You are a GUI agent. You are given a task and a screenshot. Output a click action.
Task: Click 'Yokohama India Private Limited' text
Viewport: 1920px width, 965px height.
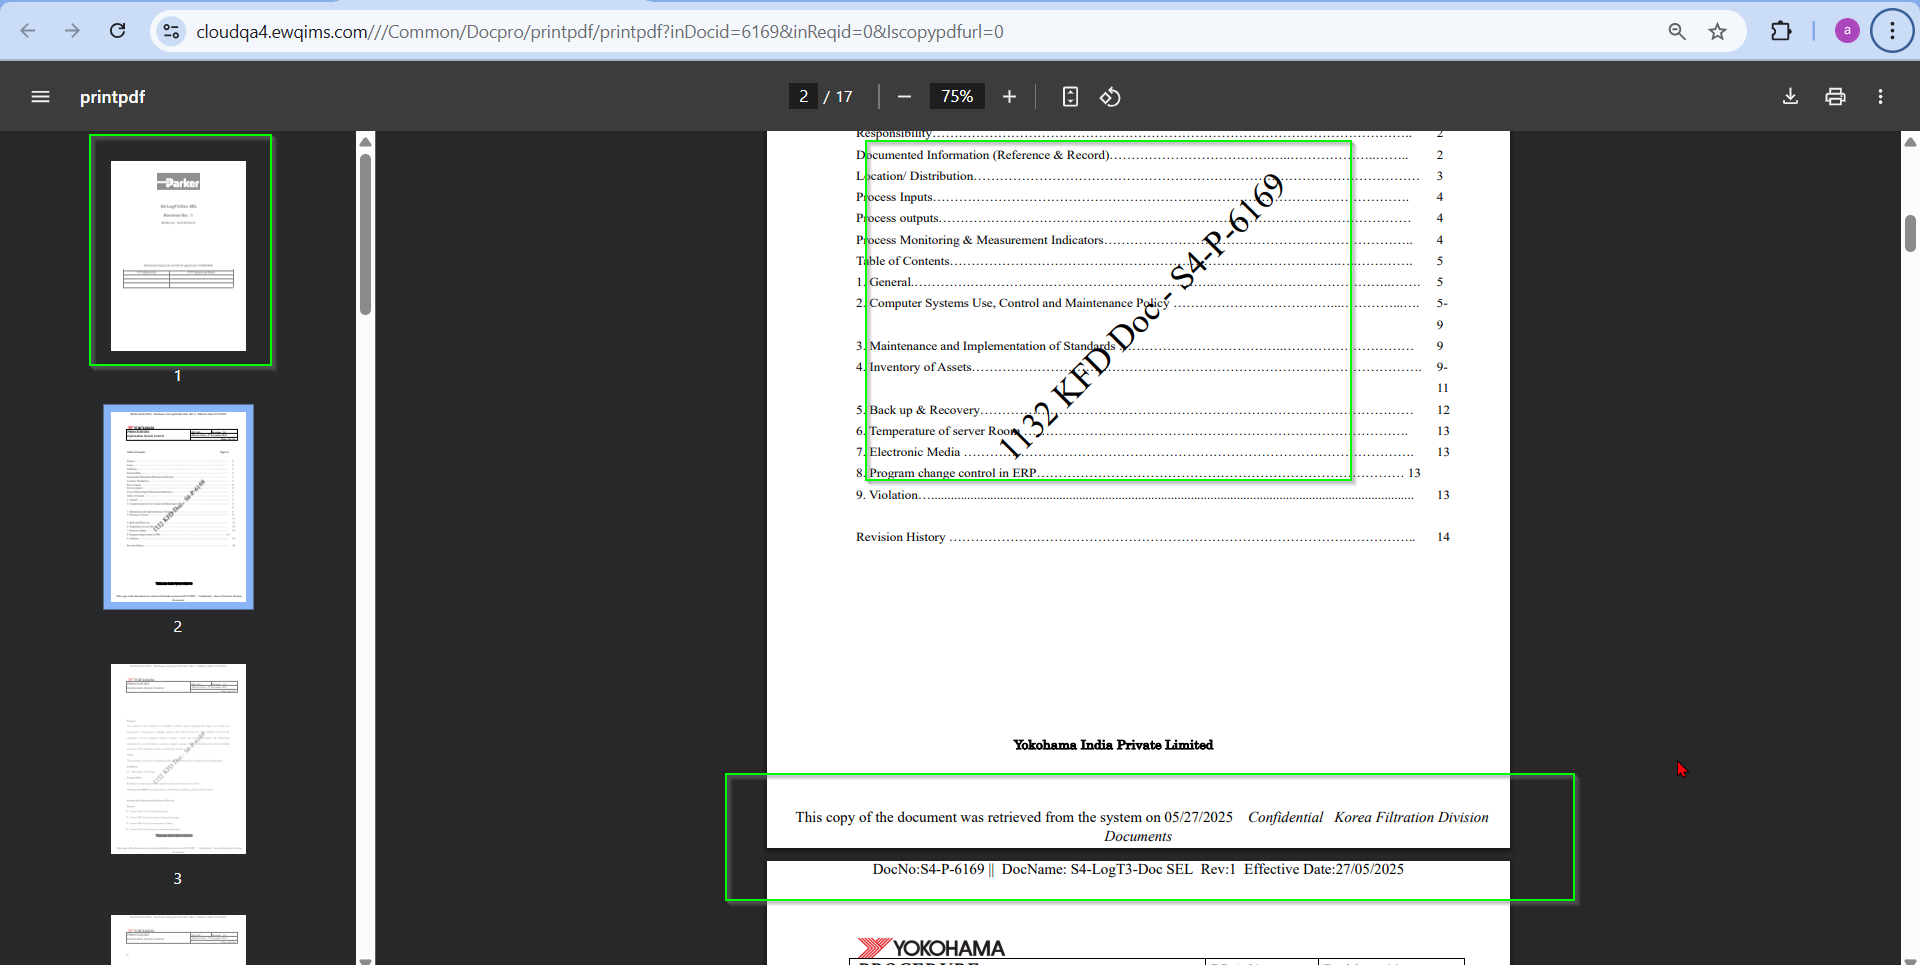point(1113,745)
